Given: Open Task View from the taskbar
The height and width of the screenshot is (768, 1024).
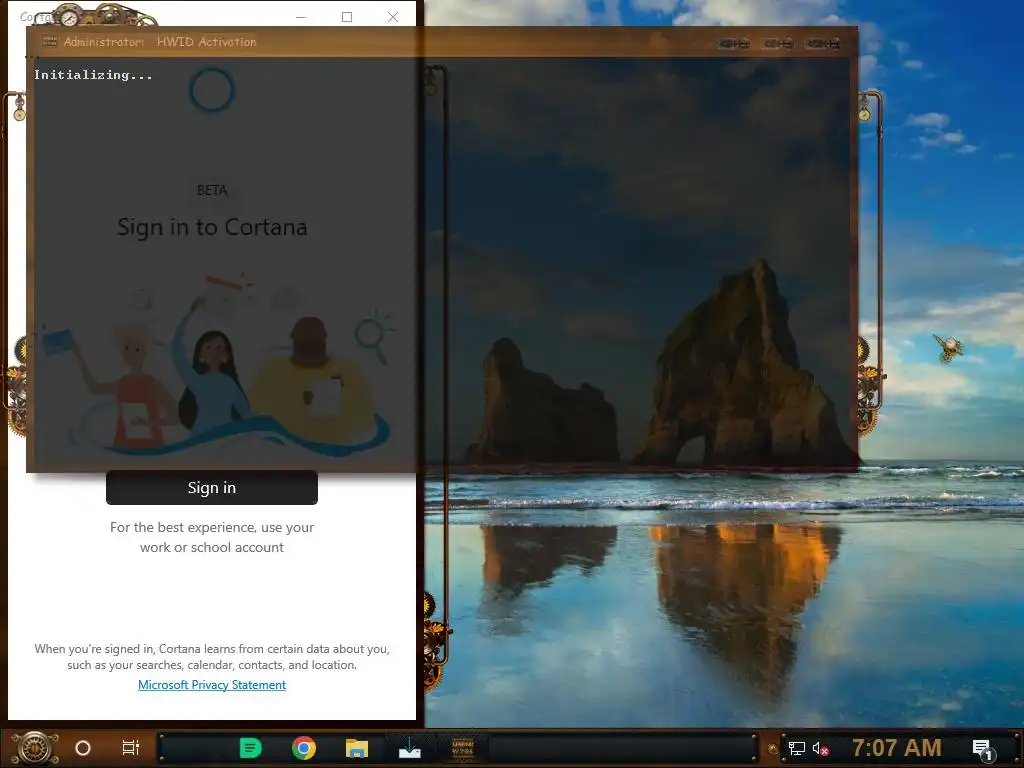Looking at the screenshot, I should 131,748.
